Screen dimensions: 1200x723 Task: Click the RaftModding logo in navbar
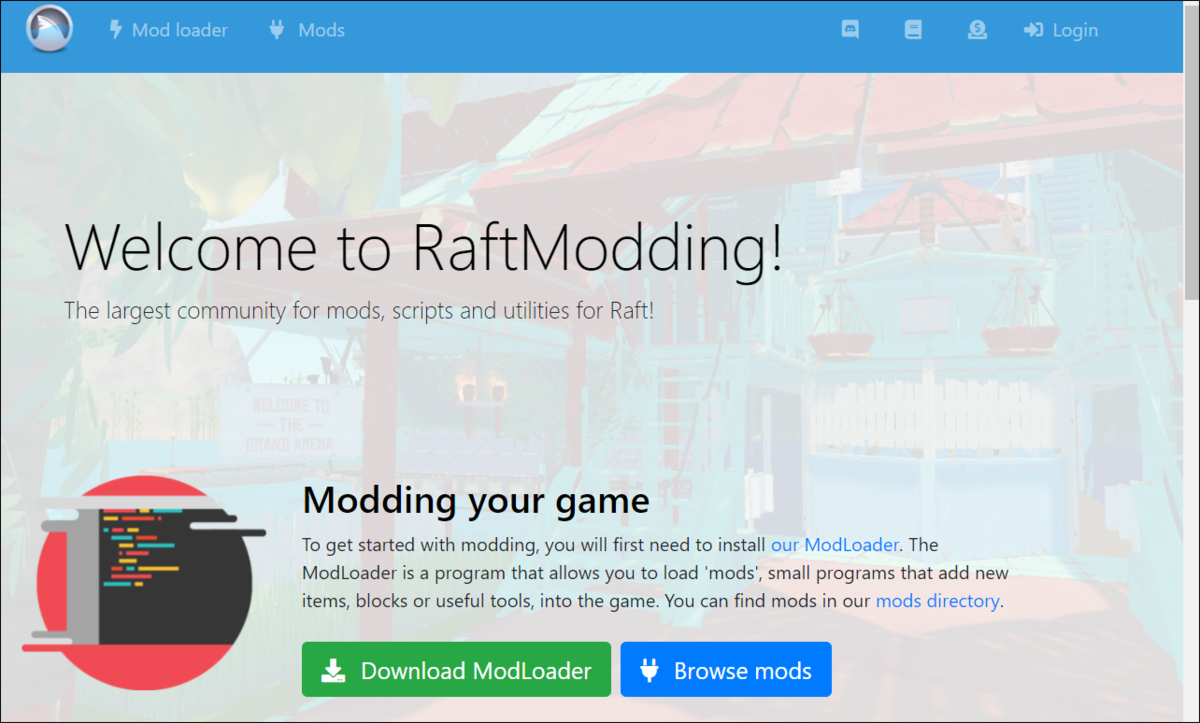[x=50, y=30]
